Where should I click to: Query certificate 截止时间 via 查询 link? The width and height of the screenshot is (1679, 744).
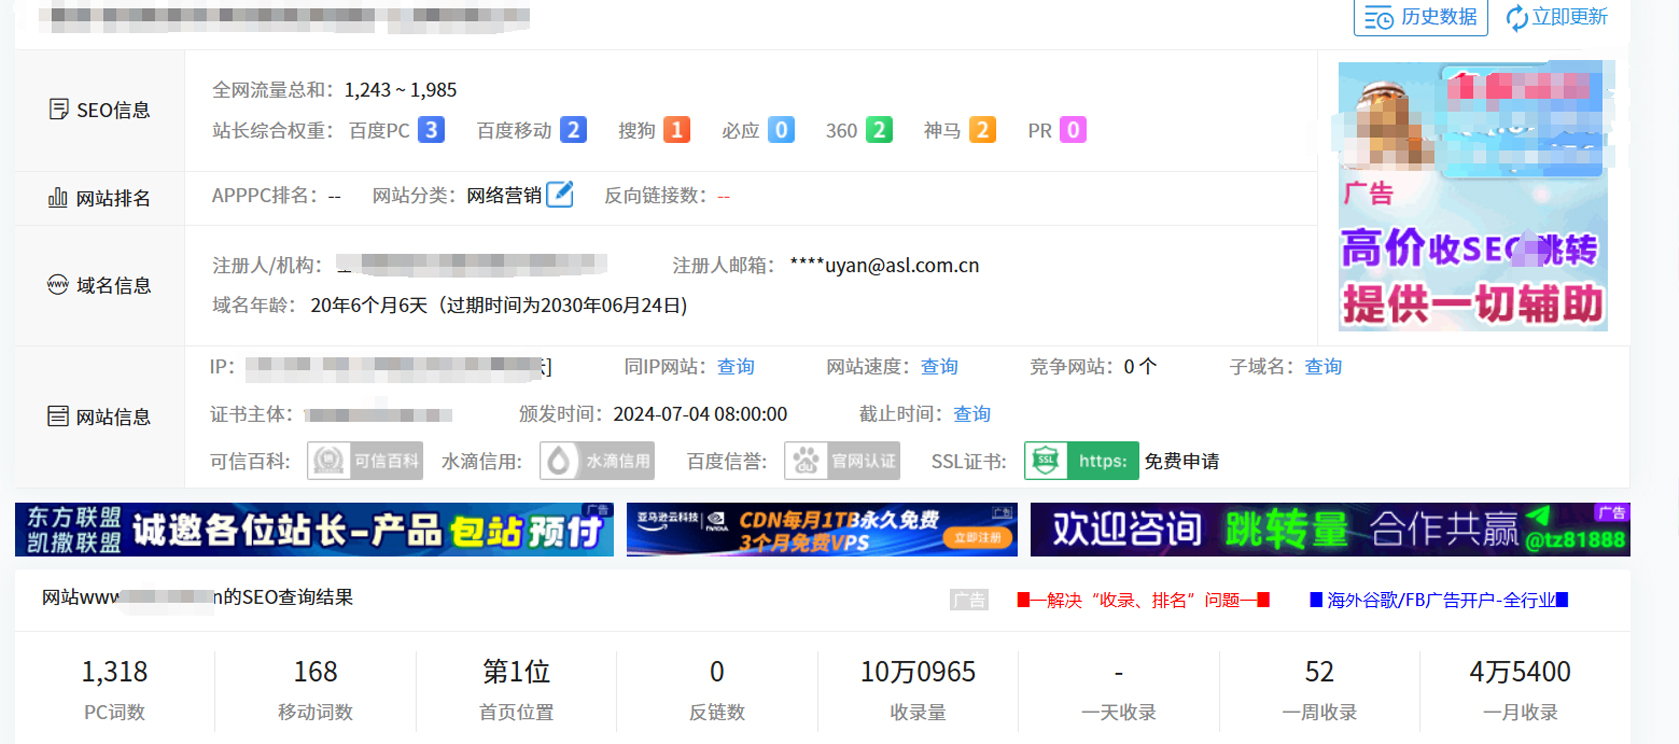coord(972,414)
